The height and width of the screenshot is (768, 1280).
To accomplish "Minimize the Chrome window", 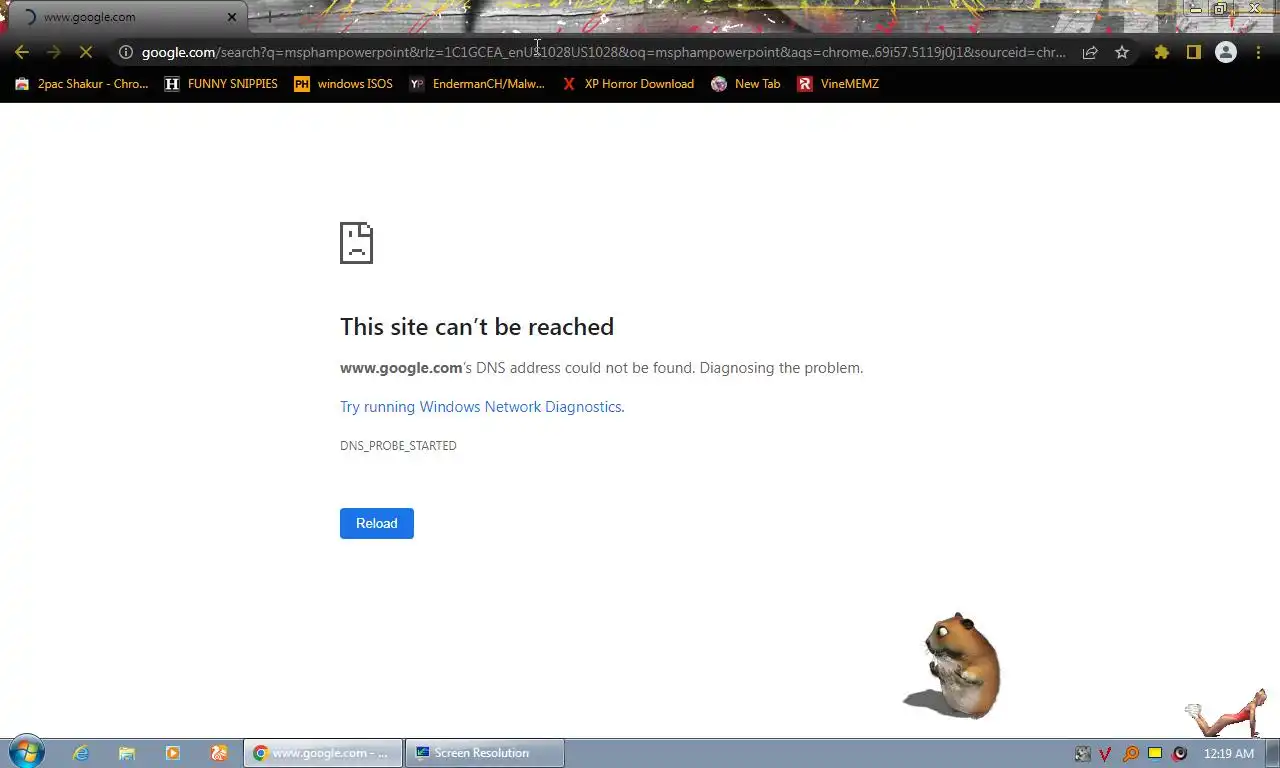I will click(x=1195, y=9).
